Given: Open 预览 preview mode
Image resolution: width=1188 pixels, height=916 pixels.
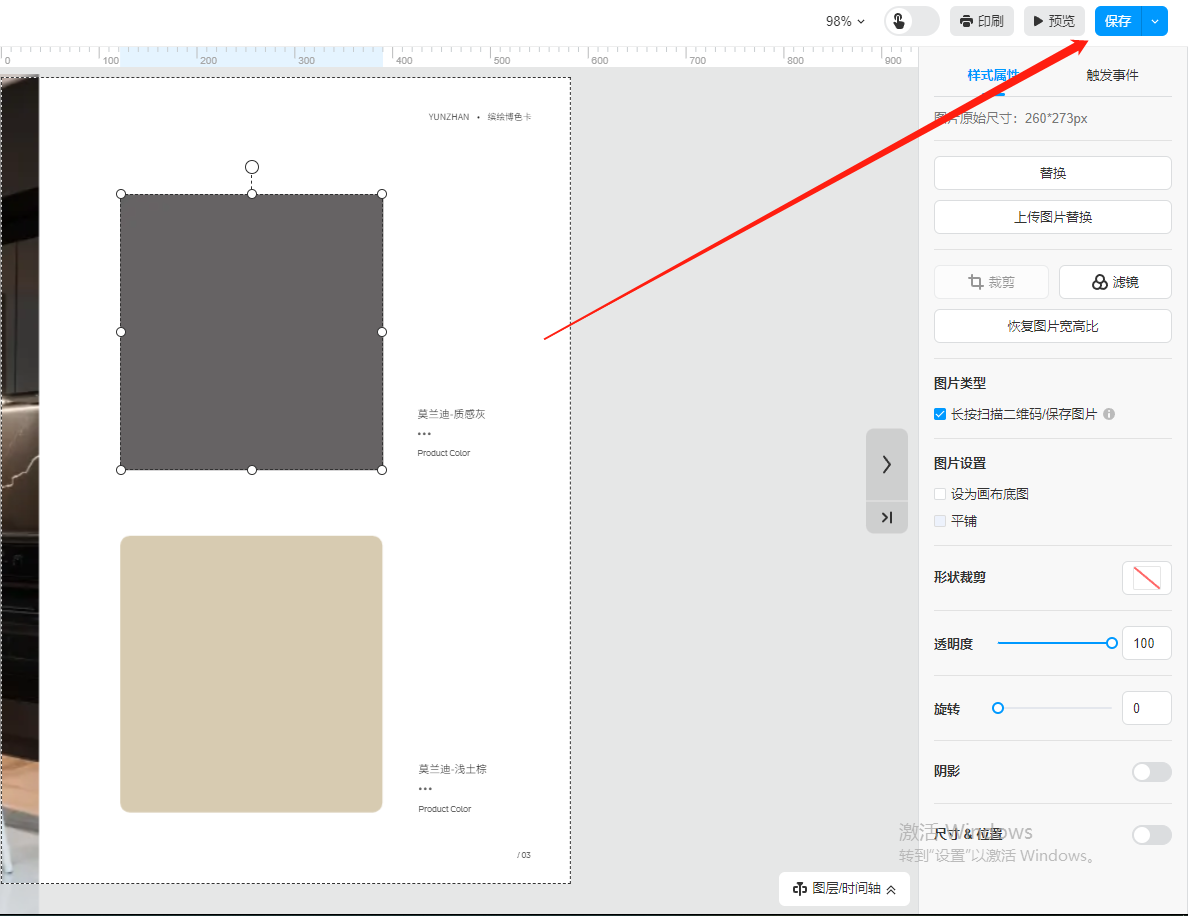Looking at the screenshot, I should (1054, 21).
